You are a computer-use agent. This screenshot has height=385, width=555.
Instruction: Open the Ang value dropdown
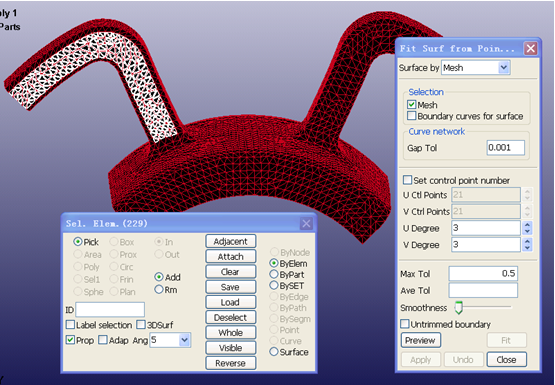pos(184,340)
